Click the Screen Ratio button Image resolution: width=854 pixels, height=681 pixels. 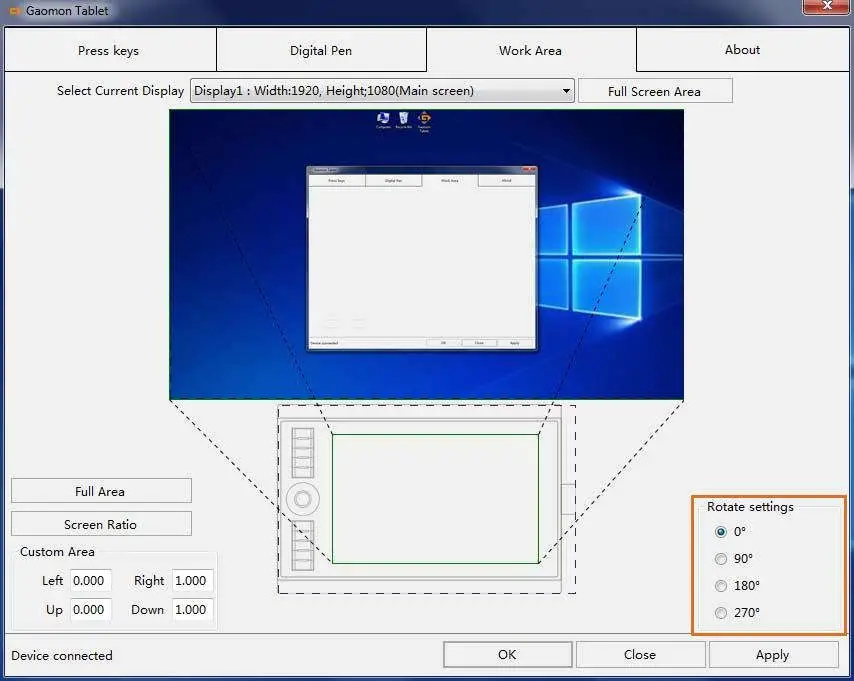(x=101, y=524)
